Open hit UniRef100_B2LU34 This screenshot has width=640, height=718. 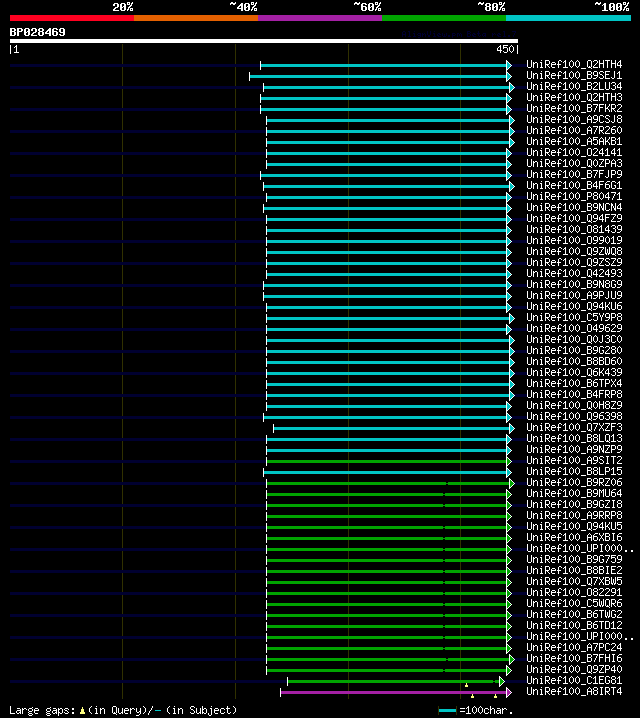tap(574, 86)
